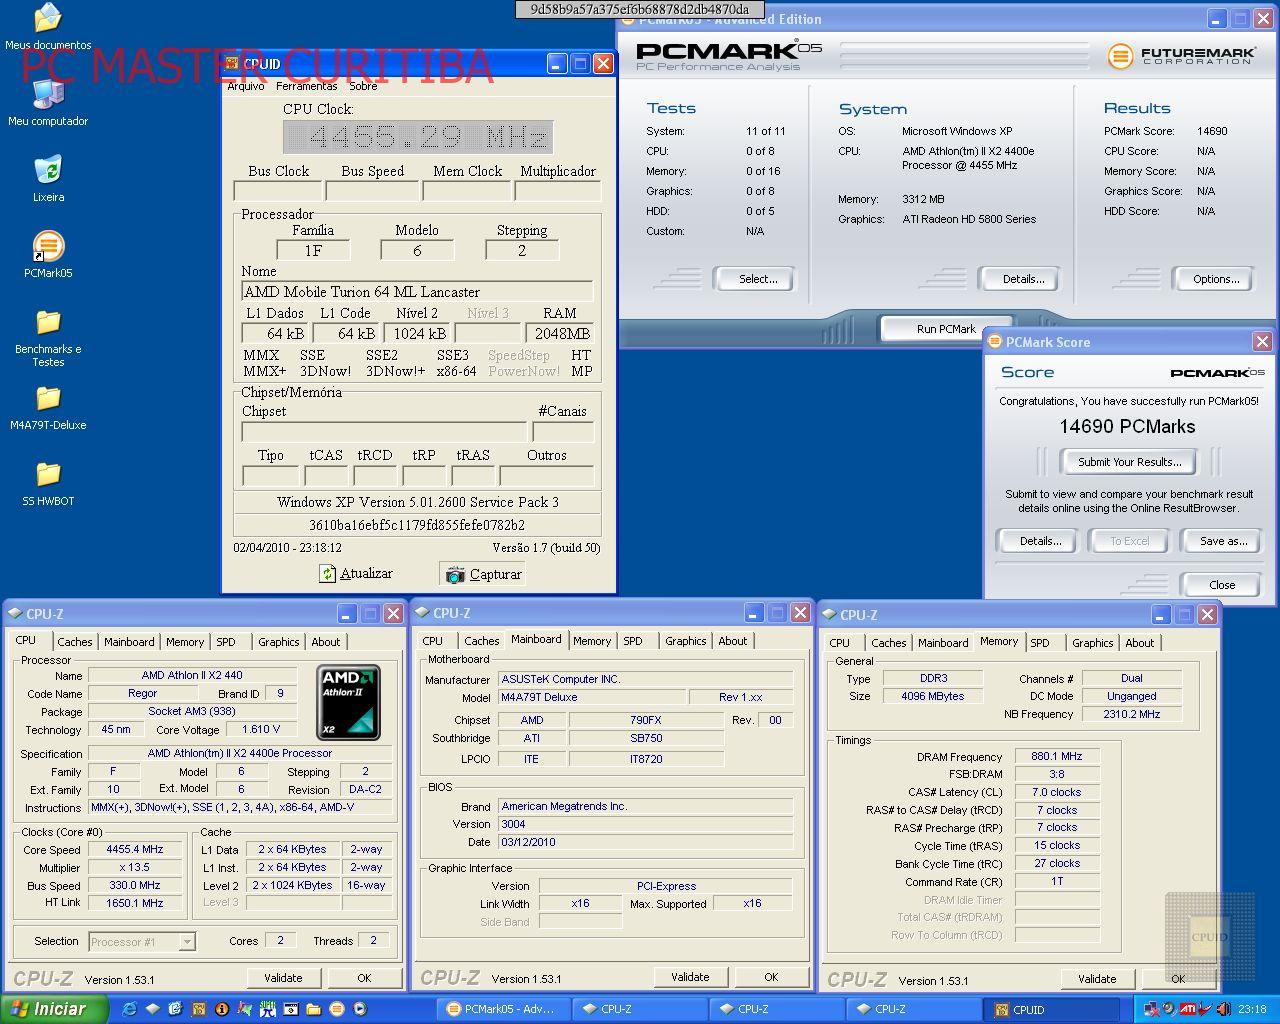Click the M4A79T Deluxe model field
The image size is (1280, 1024).
coord(591,697)
